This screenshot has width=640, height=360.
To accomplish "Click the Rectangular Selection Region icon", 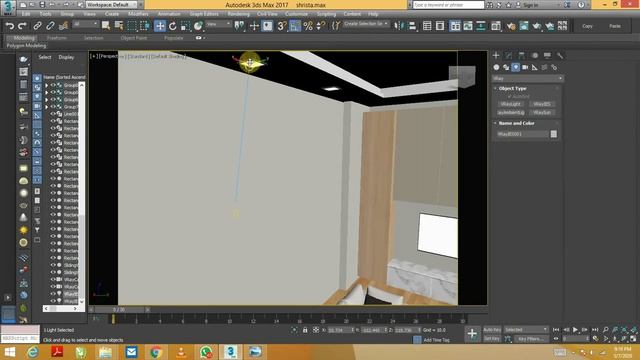I will pos(131,26).
